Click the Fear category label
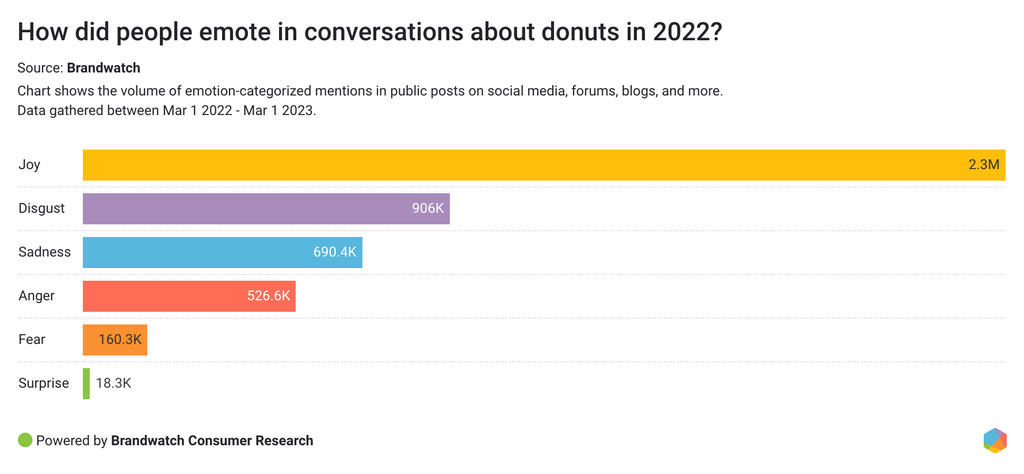The image size is (1024, 474). [x=31, y=340]
